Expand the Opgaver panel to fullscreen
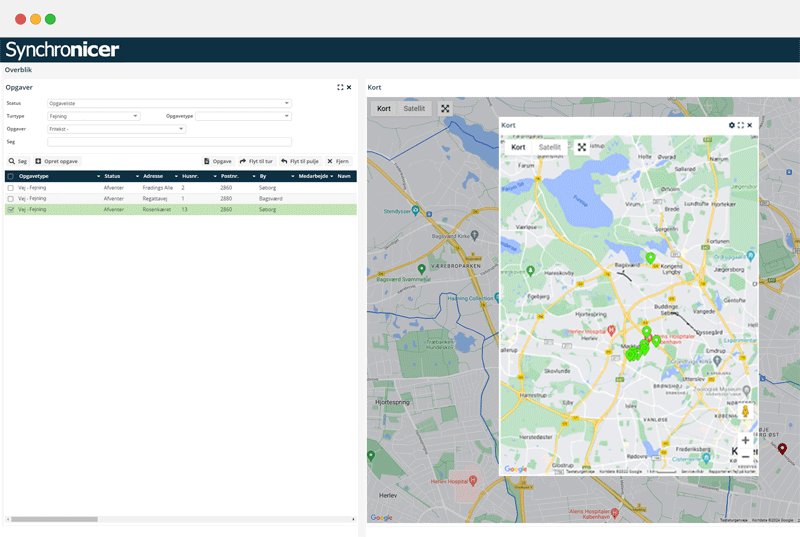 pyautogui.click(x=340, y=87)
